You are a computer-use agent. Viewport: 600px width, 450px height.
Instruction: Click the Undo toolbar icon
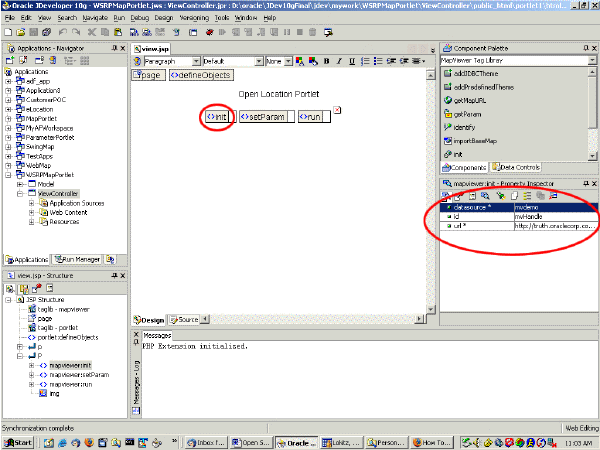click(x=63, y=33)
